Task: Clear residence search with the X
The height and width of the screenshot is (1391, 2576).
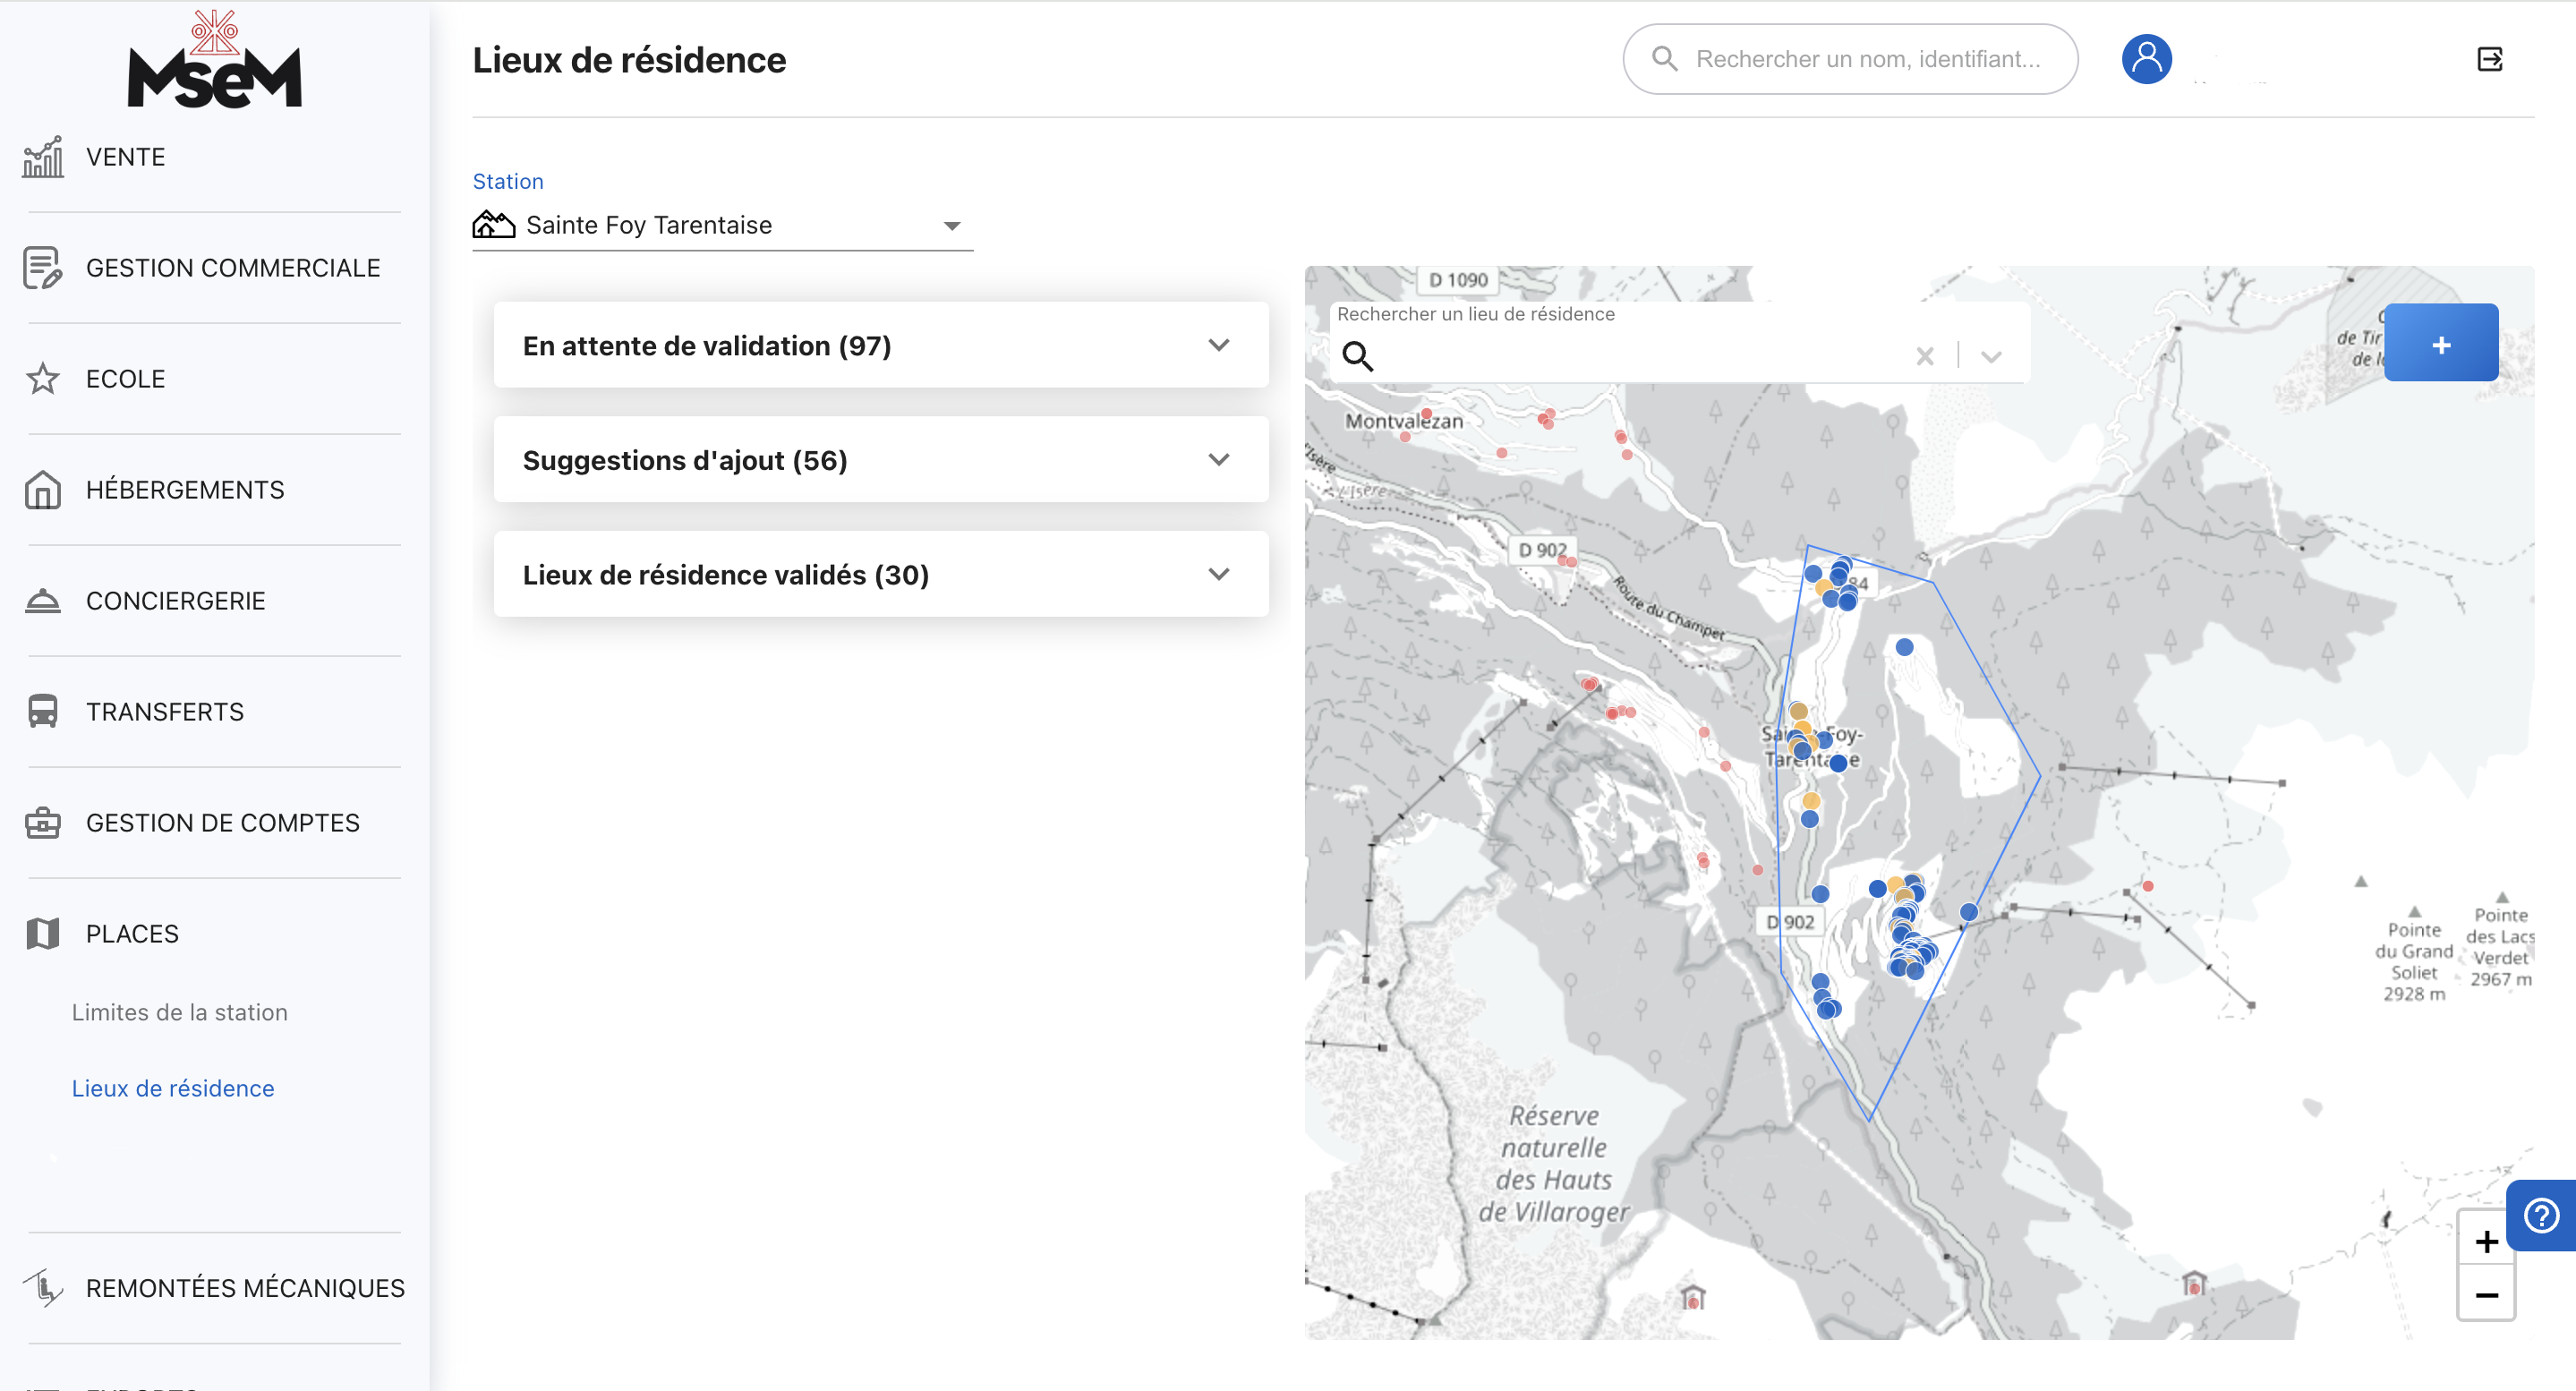Action: click(x=1924, y=356)
